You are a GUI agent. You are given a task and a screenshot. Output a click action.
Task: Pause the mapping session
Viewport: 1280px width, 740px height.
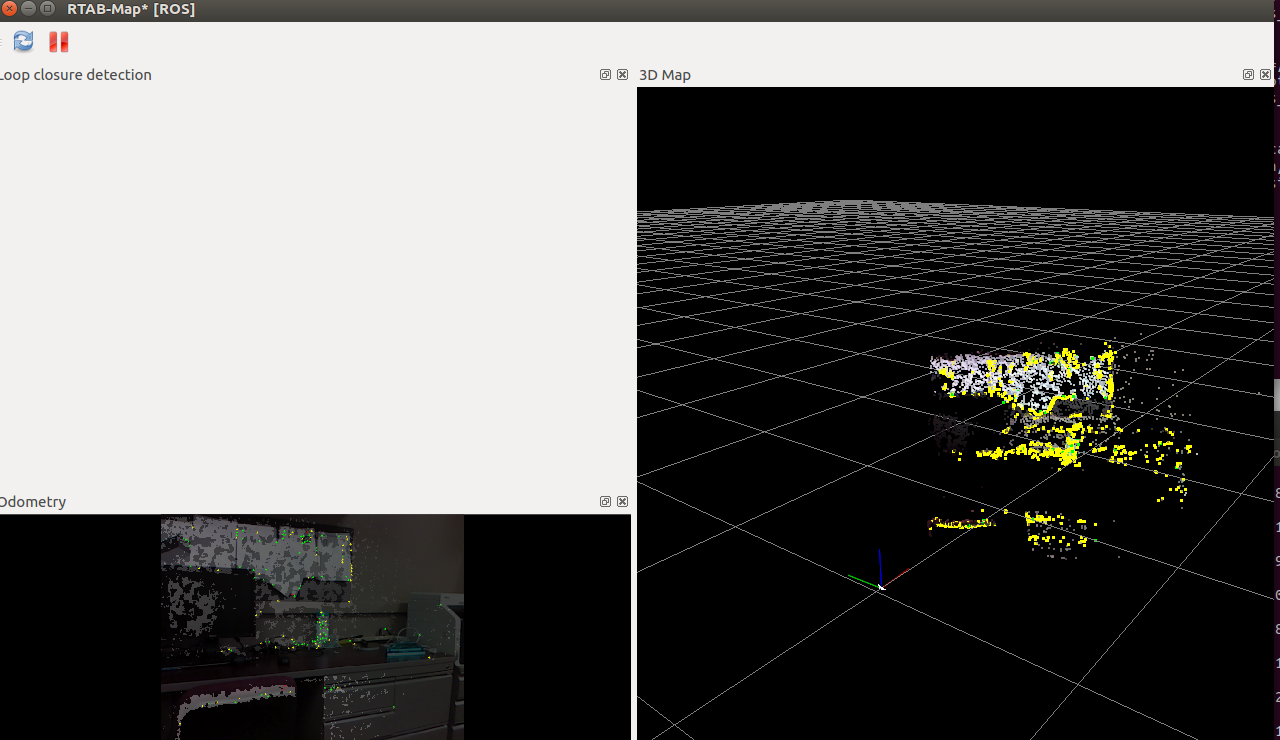coord(58,41)
